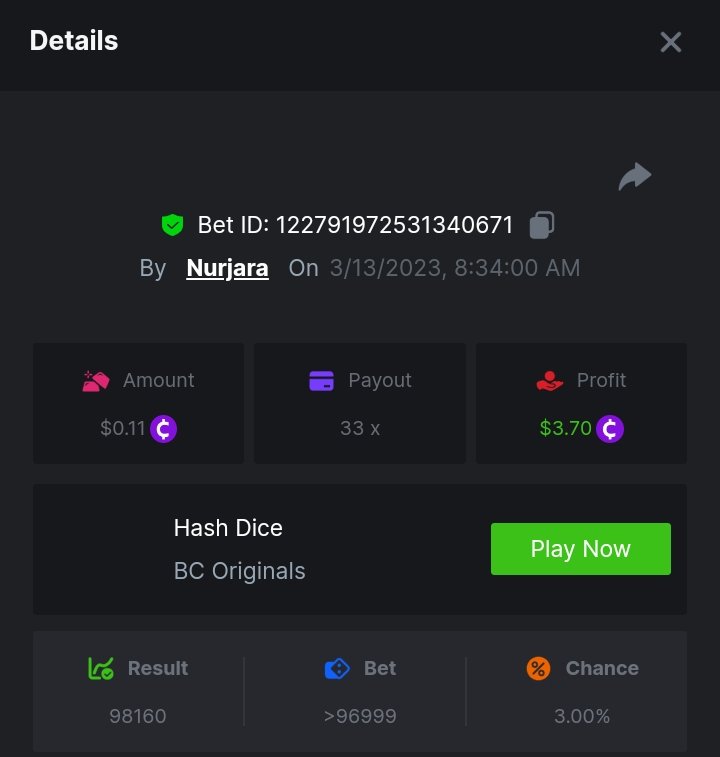Click the Bet ID number text
The image size is (720, 757).
tap(394, 225)
